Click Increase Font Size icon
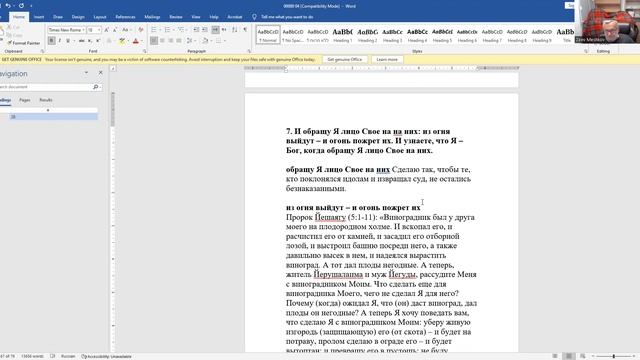The height and width of the screenshot is (360, 640). point(107,30)
